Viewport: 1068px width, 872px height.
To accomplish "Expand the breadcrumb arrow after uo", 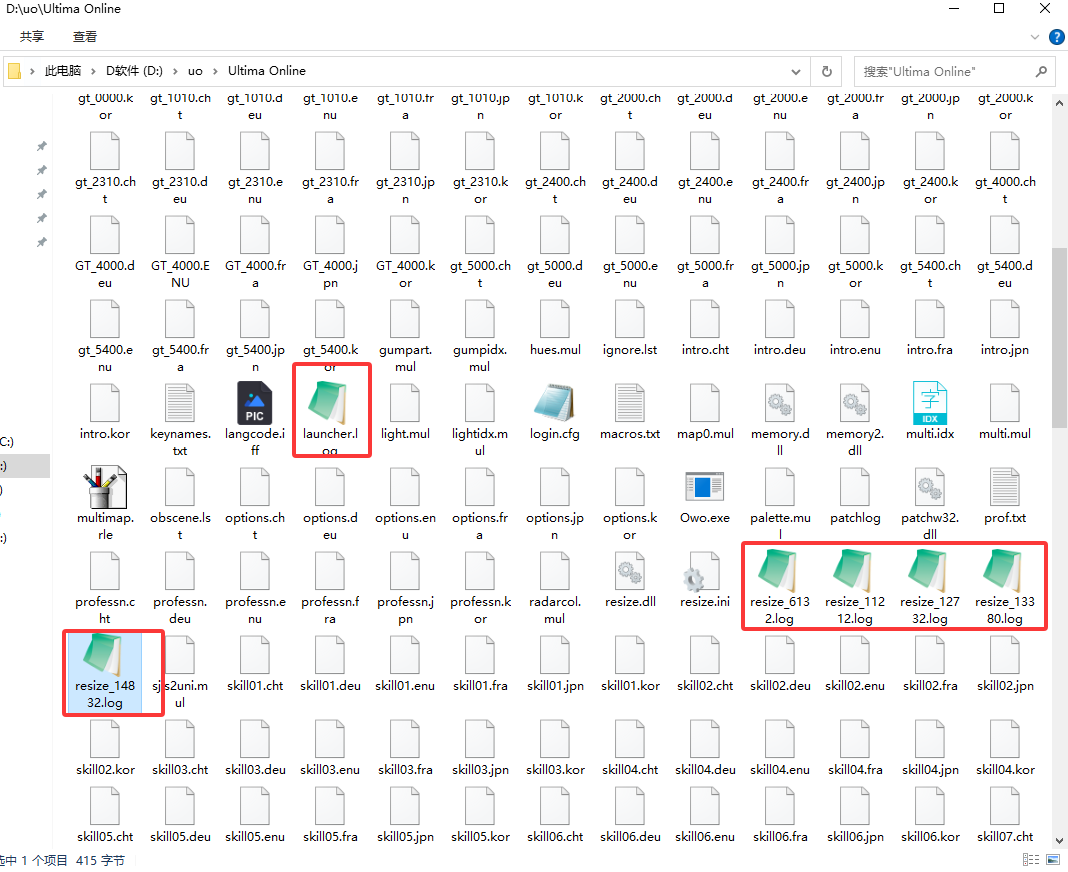I will (x=215, y=71).
